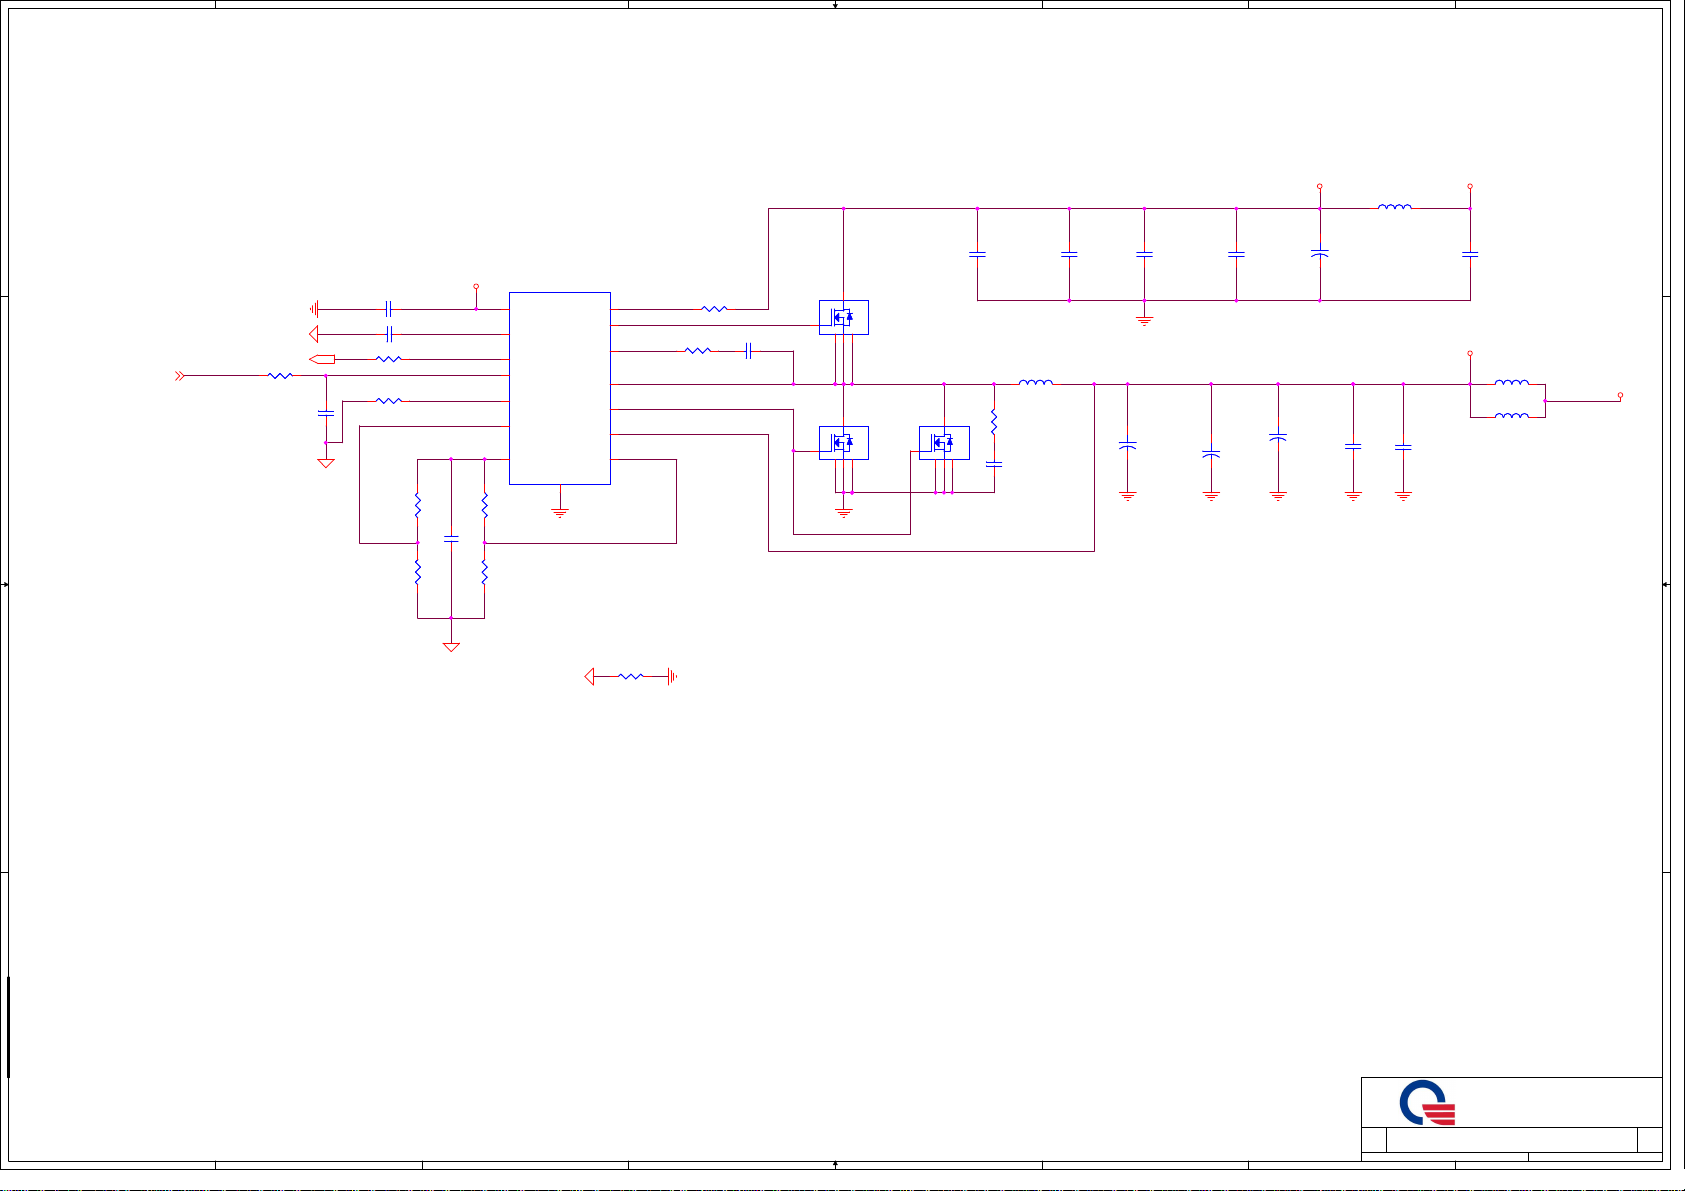Pick the MOSFET adjacent to the snubber resistor
Image resolution: width=1685 pixels, height=1191 pixels.
point(944,443)
